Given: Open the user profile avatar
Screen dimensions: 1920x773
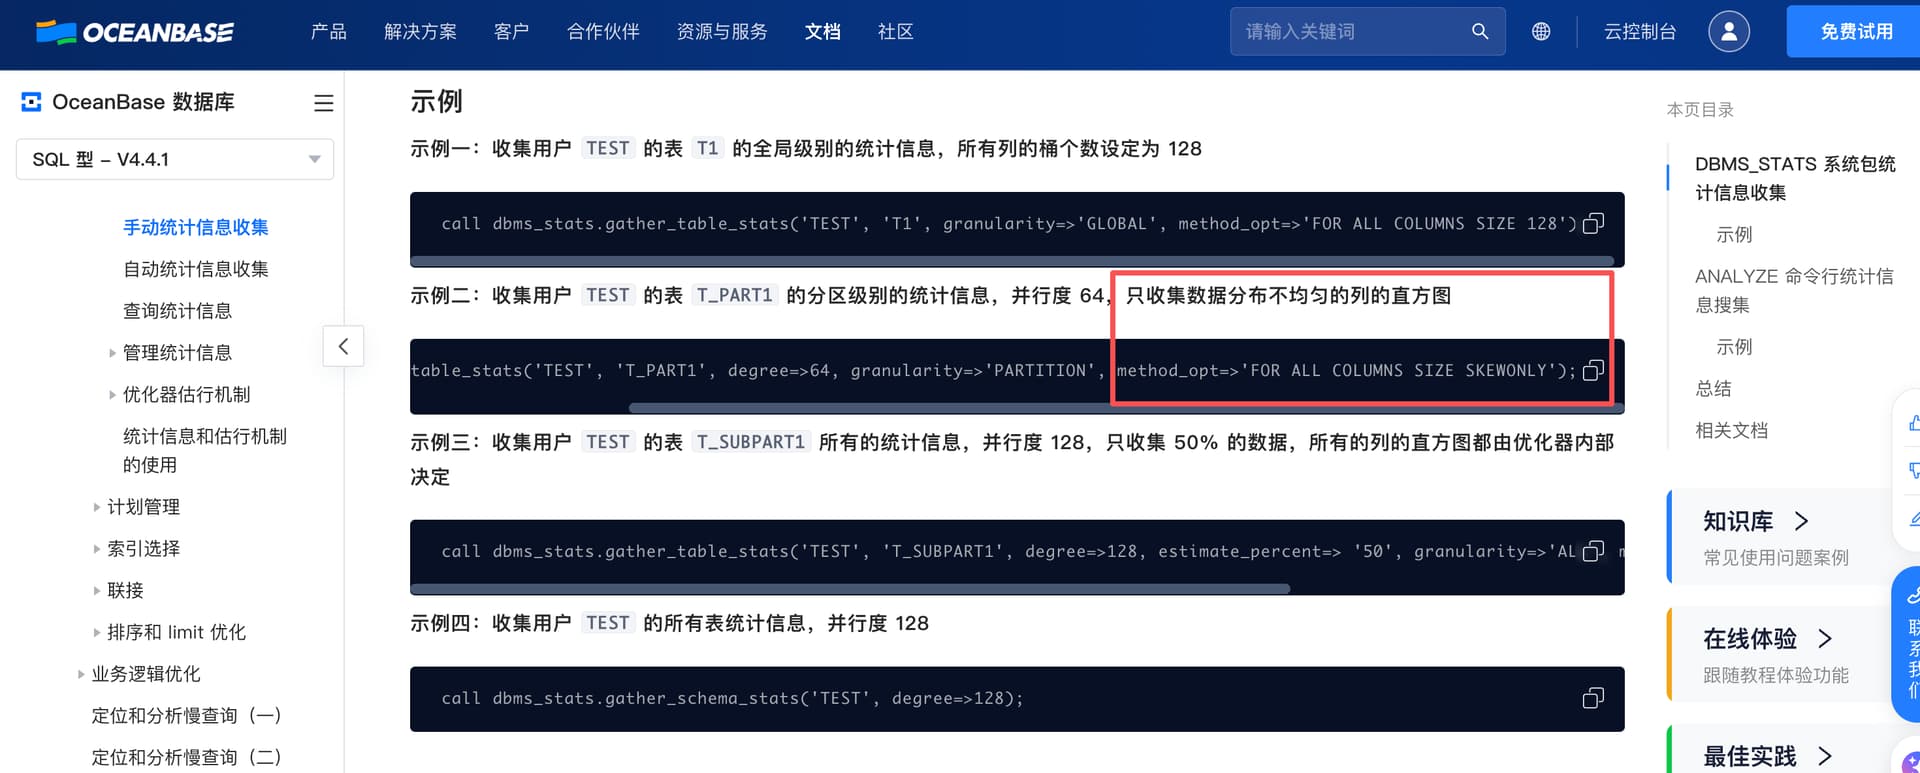Looking at the screenshot, I should click(x=1728, y=32).
